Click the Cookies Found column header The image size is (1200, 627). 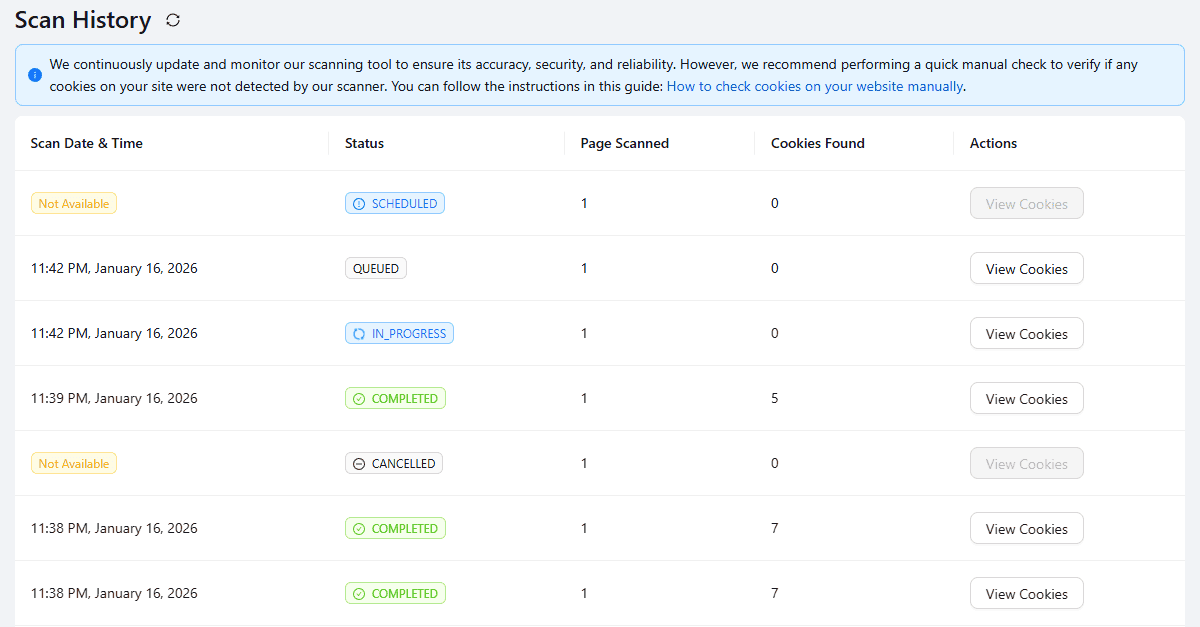tap(817, 143)
